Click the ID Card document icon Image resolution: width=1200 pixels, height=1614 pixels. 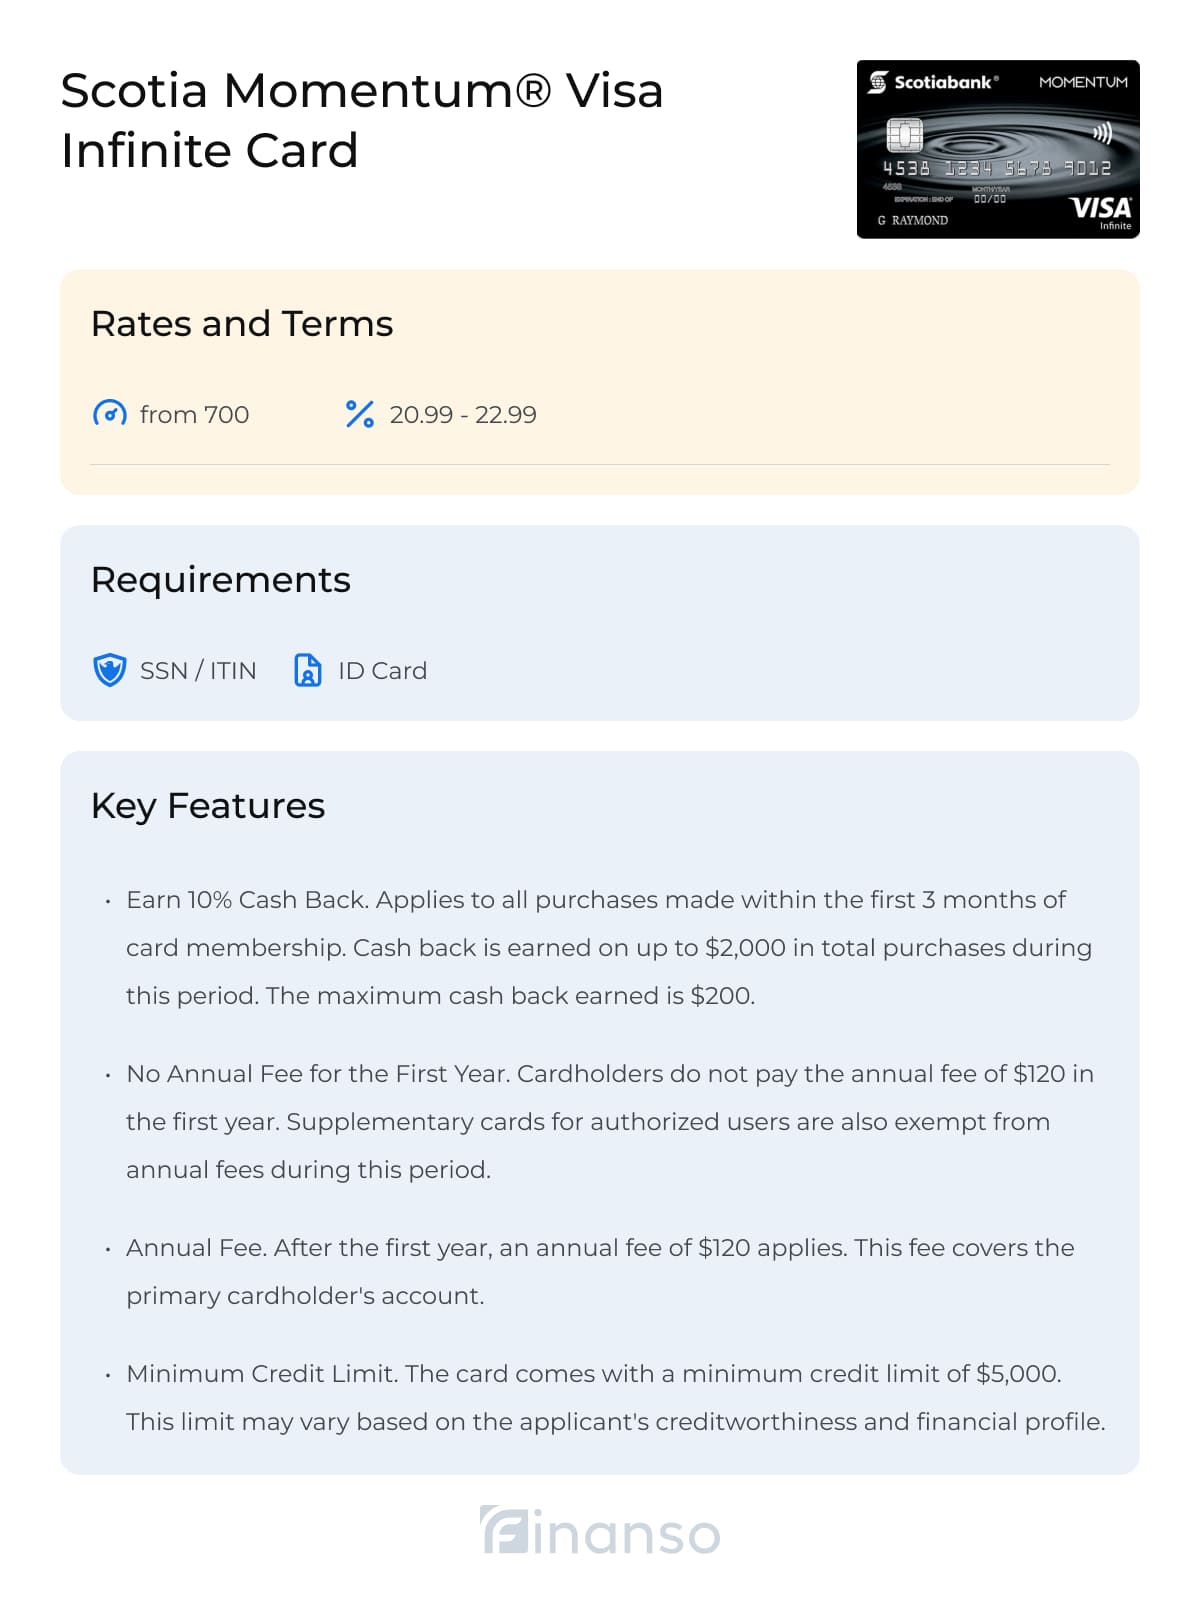pyautogui.click(x=308, y=670)
